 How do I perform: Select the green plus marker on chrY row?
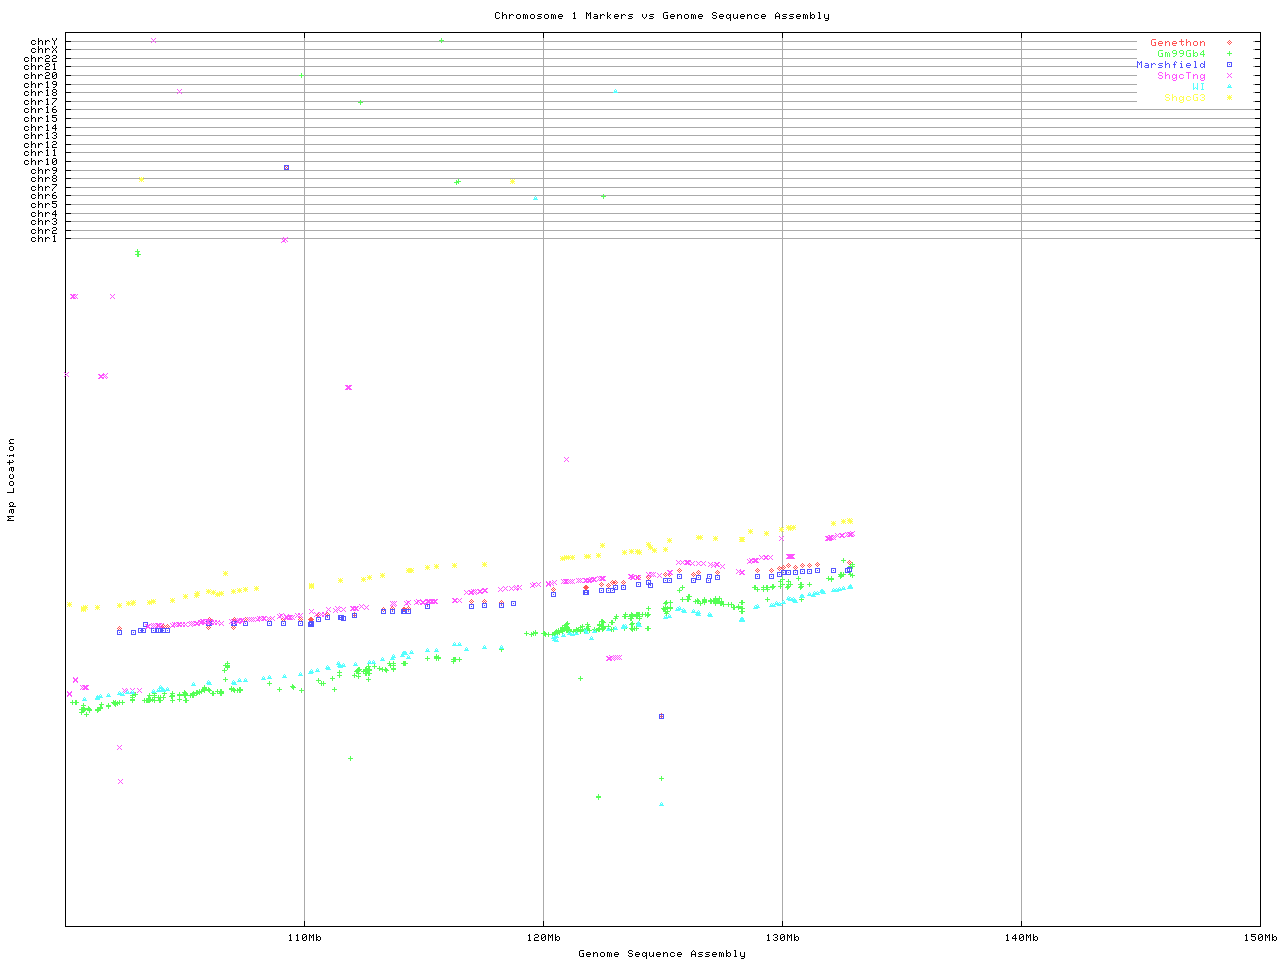(441, 41)
